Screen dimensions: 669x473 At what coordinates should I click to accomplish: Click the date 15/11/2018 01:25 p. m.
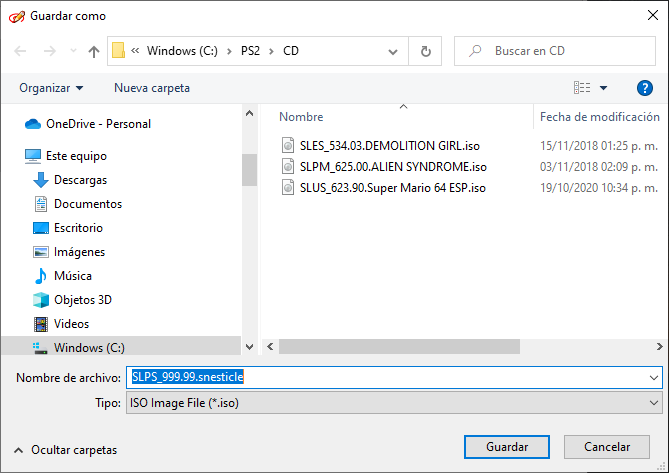tap(599, 146)
